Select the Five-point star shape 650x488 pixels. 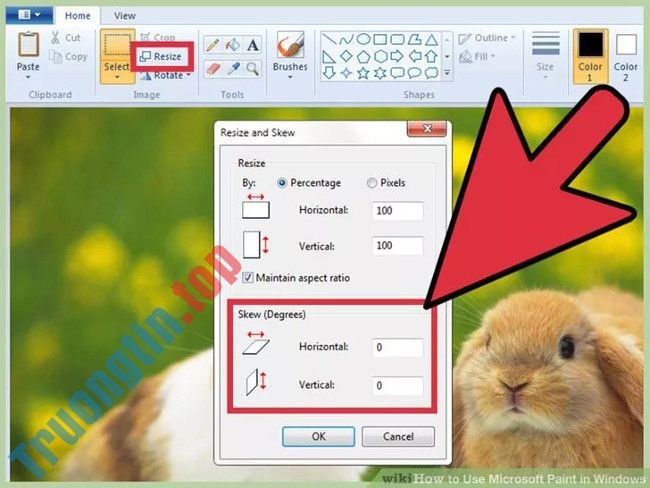tap(364, 73)
